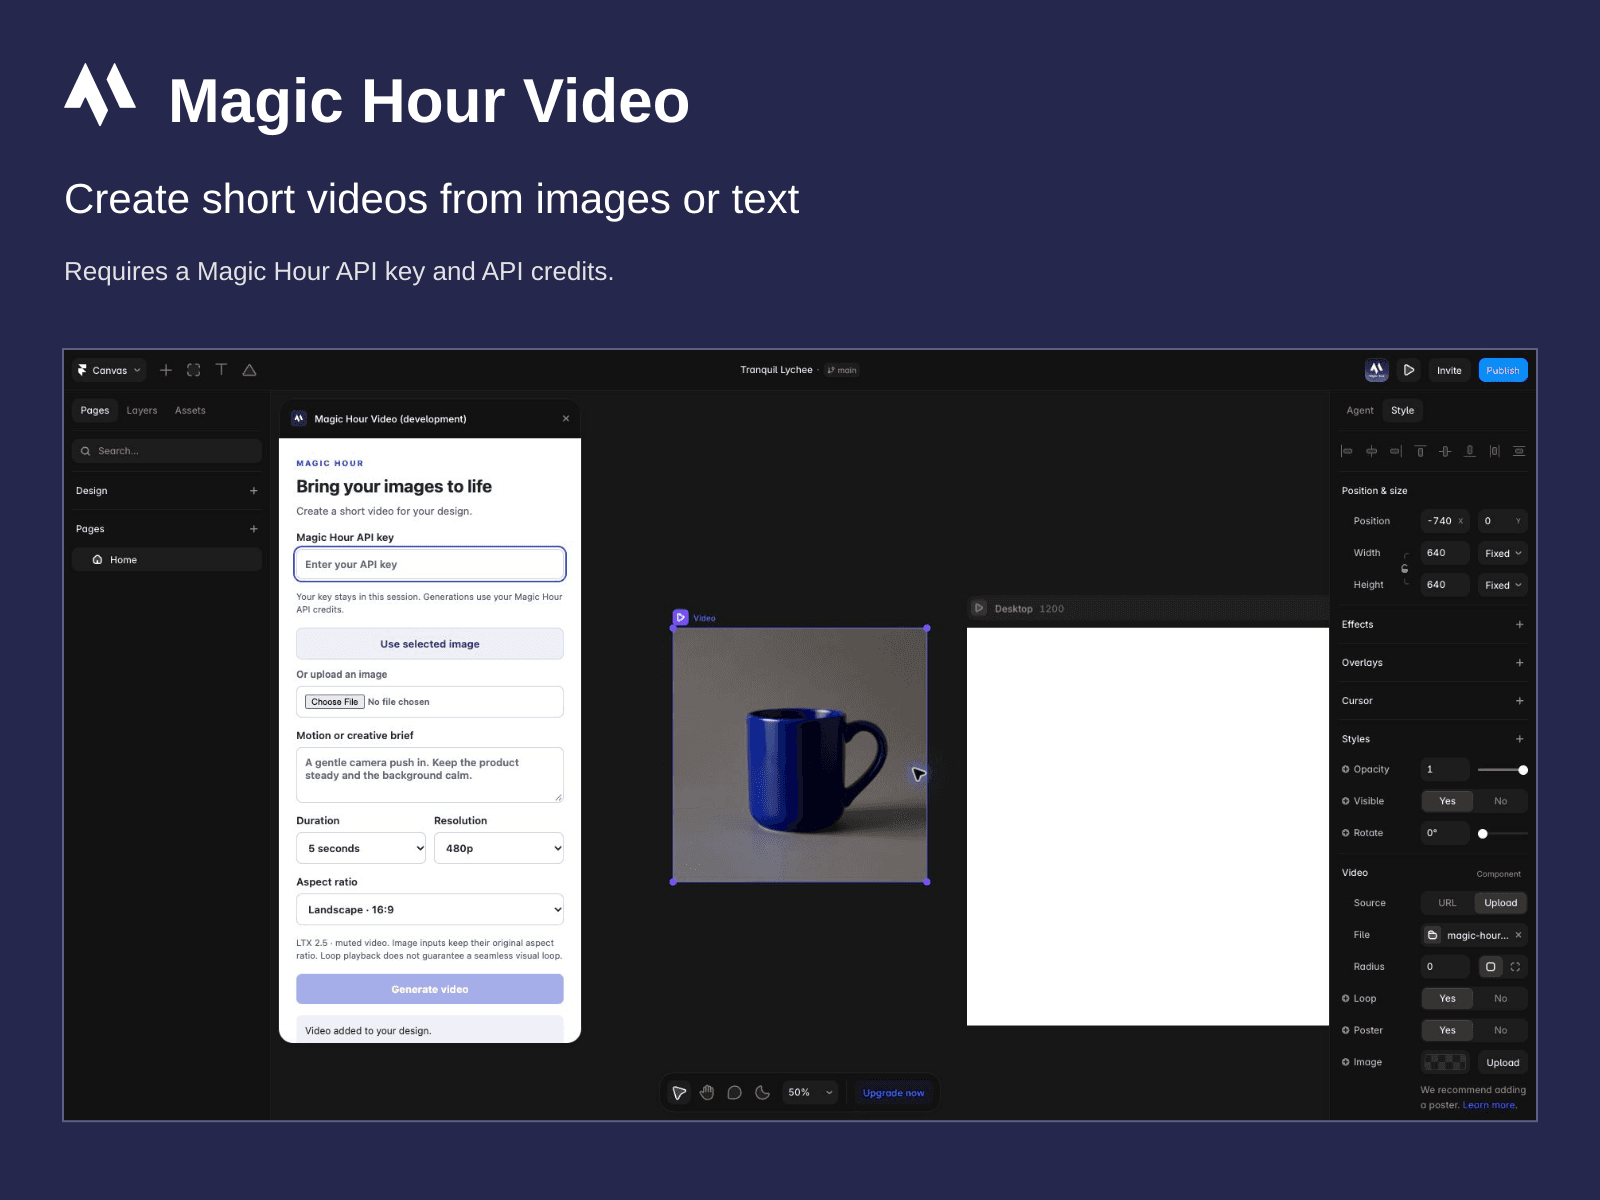Click the Search field in left panel
The height and width of the screenshot is (1200, 1600).
click(167, 451)
